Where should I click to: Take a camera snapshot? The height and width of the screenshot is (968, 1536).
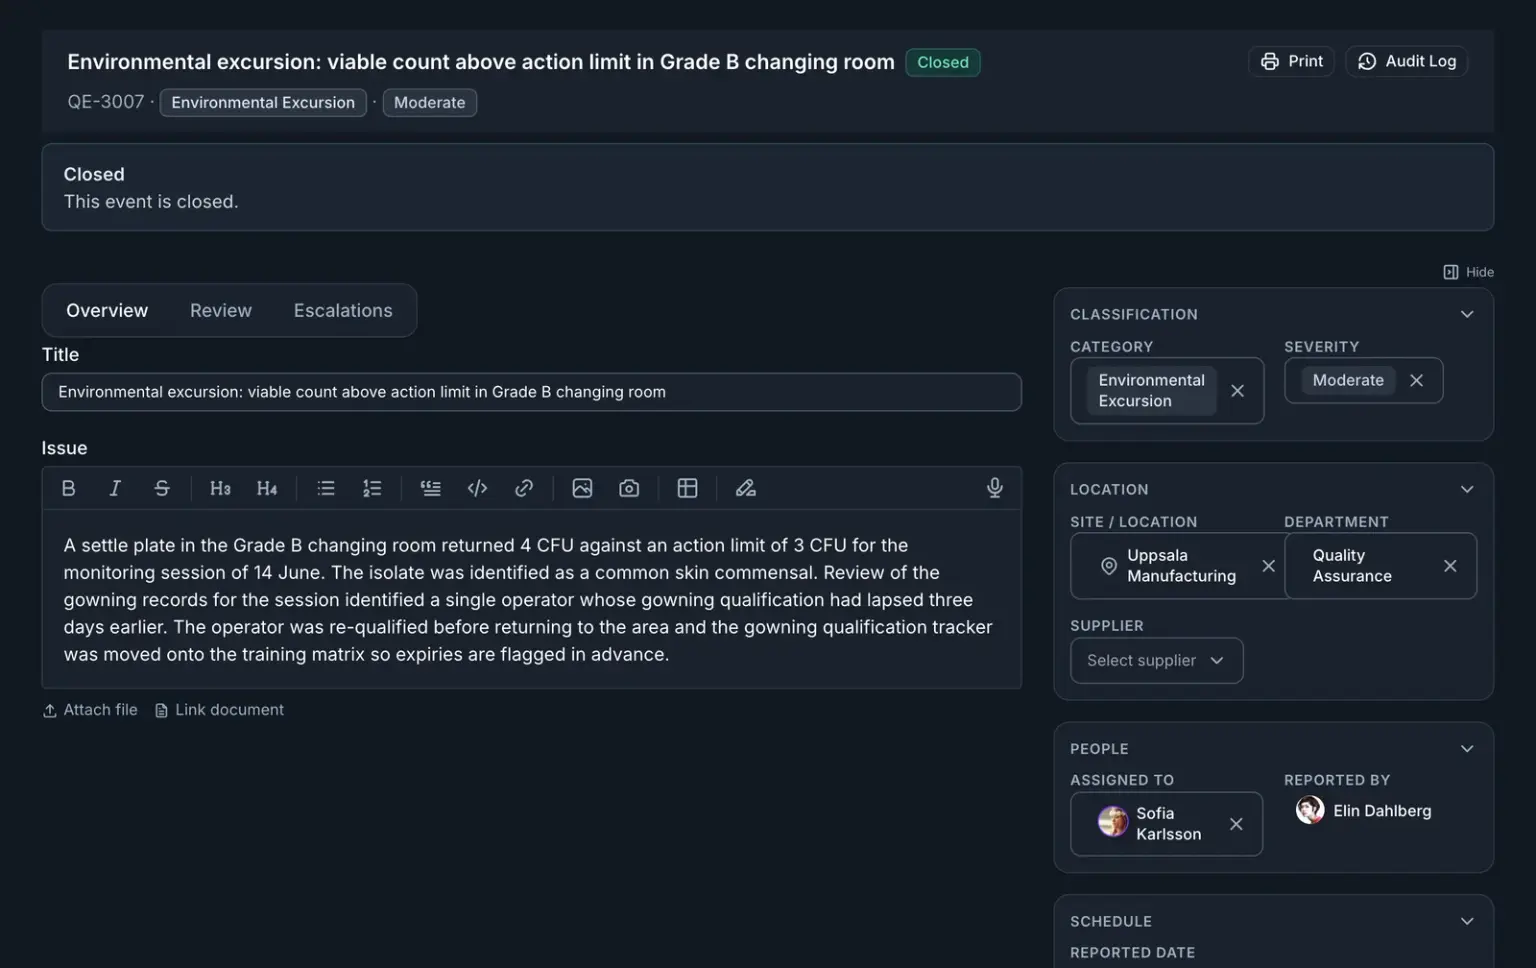pyautogui.click(x=629, y=488)
